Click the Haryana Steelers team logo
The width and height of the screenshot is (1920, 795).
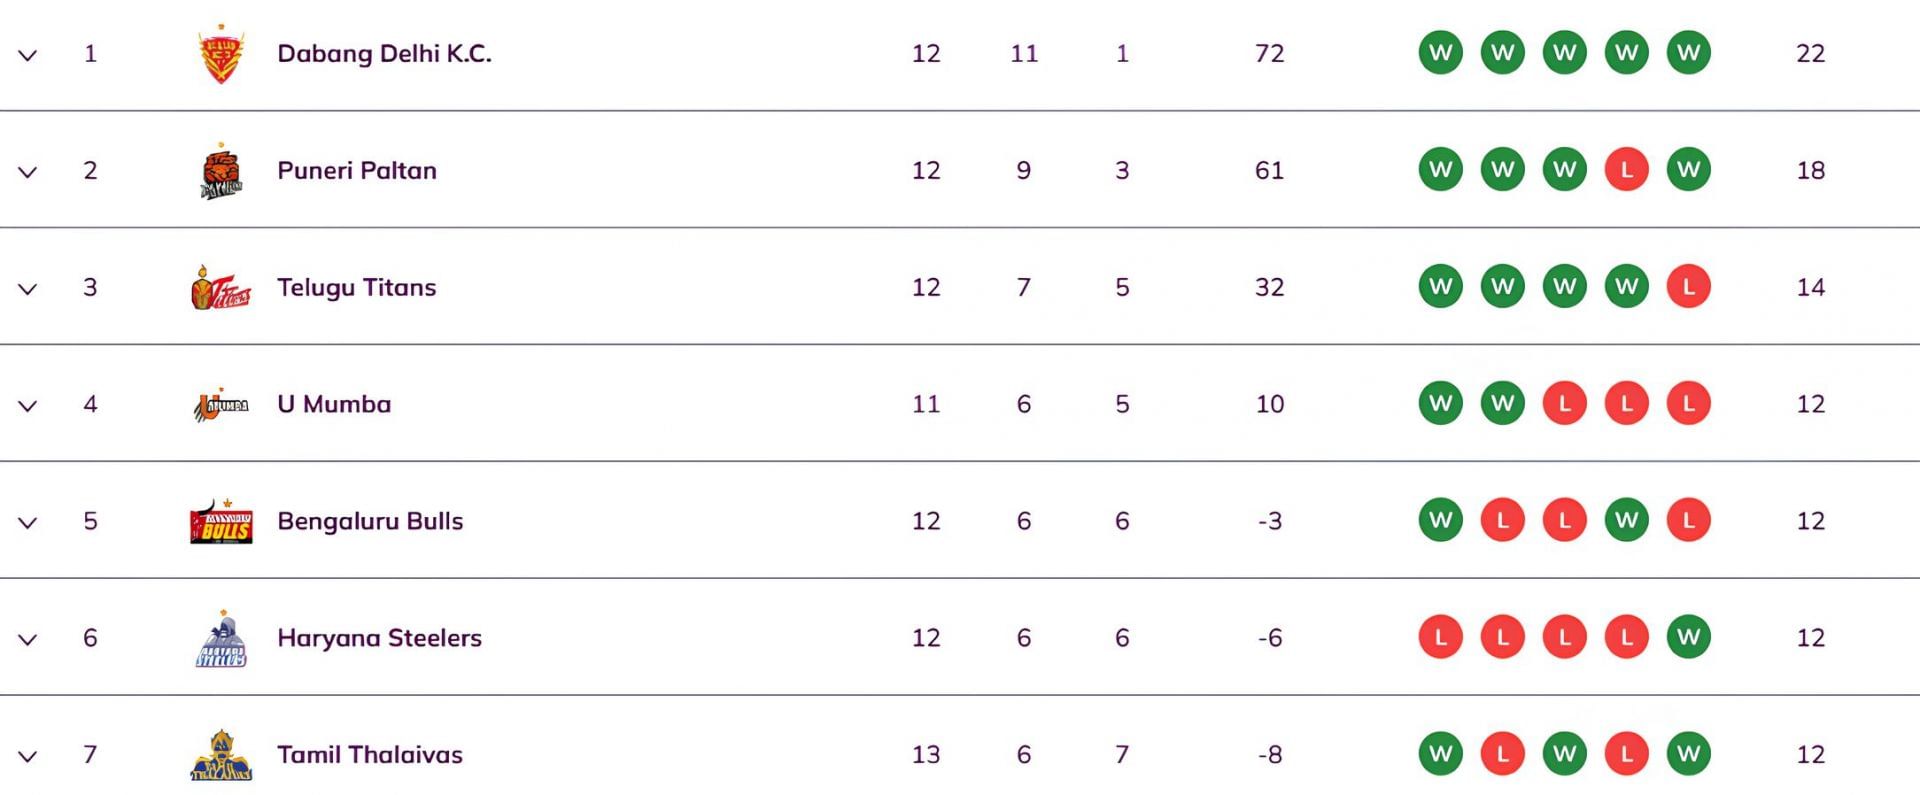pyautogui.click(x=221, y=639)
